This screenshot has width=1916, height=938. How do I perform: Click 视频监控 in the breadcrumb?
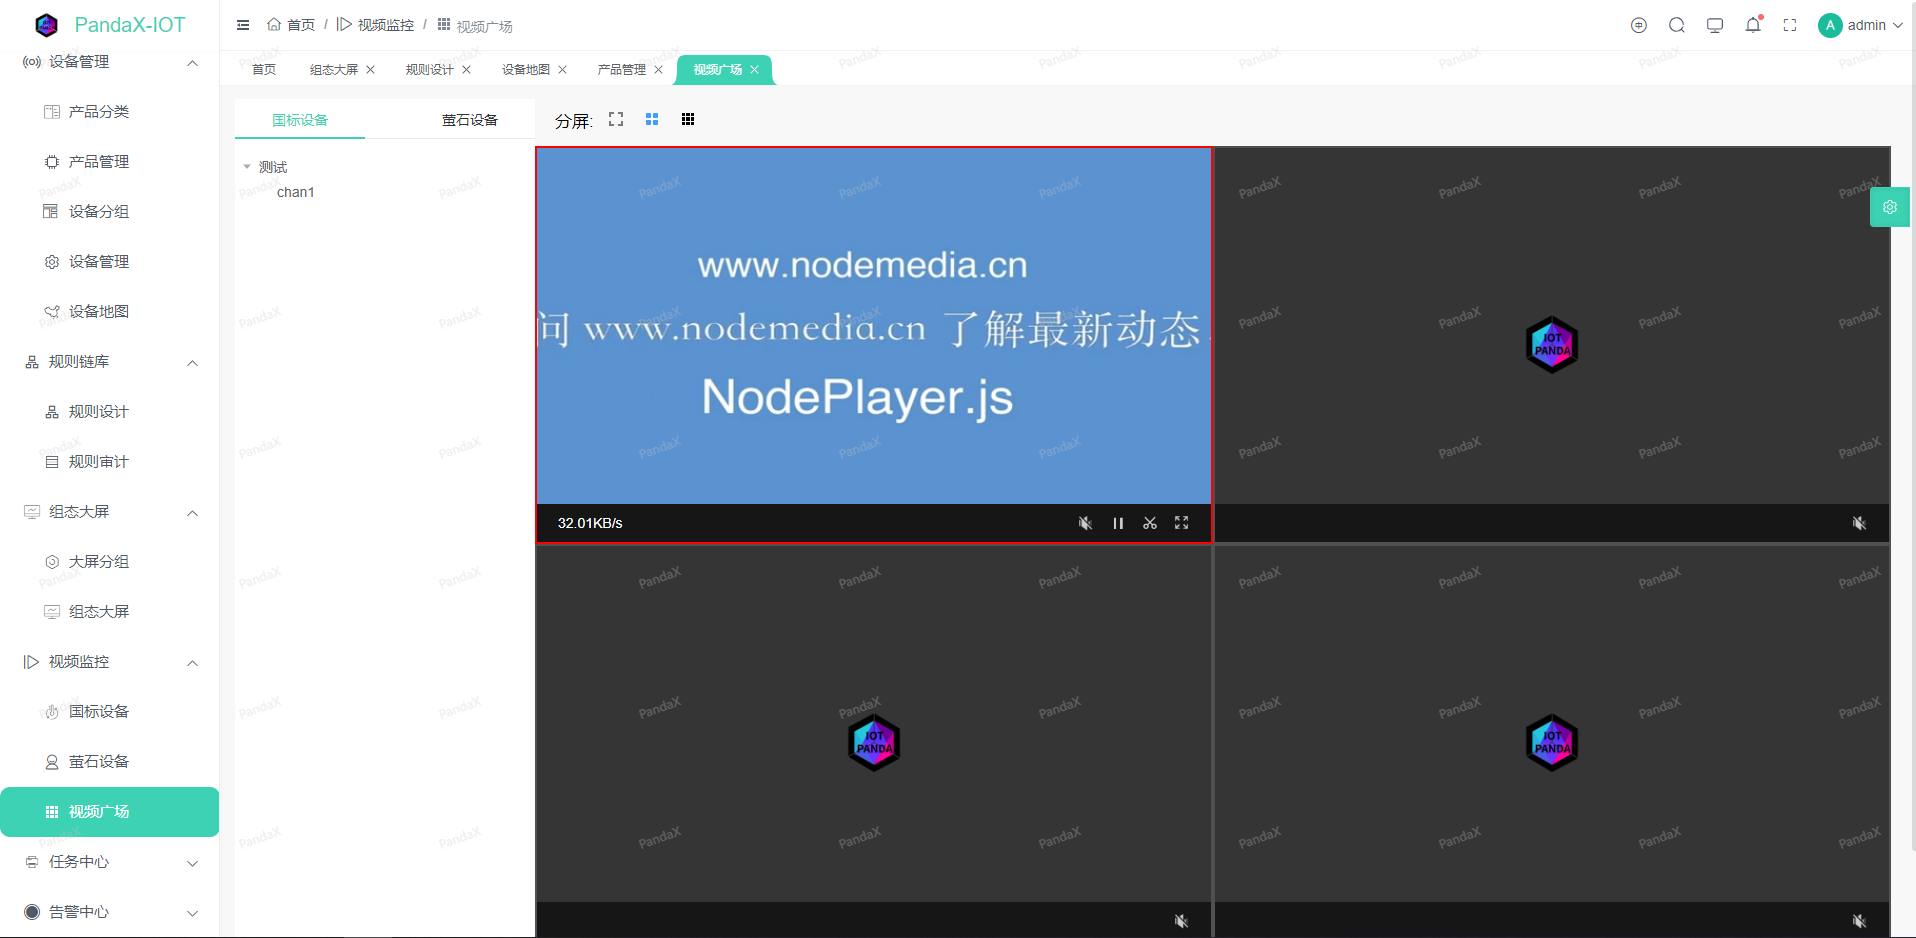pyautogui.click(x=375, y=25)
